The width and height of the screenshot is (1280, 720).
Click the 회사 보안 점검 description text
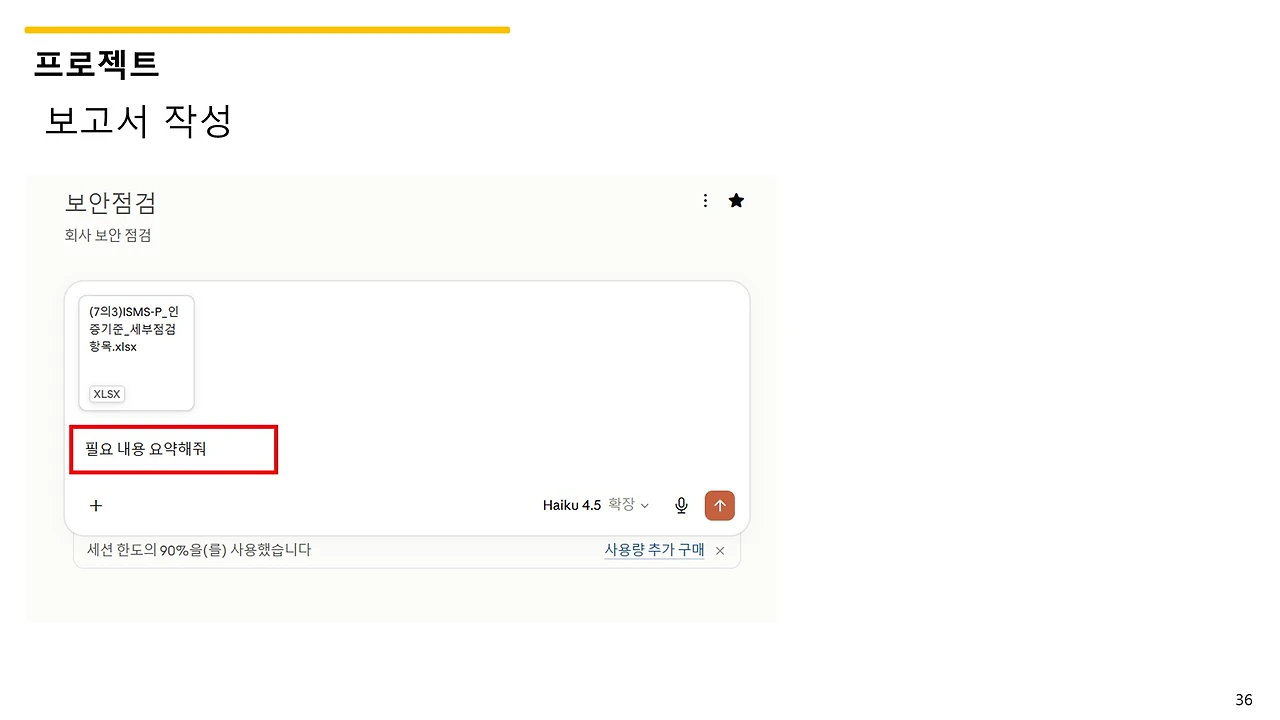(x=108, y=236)
